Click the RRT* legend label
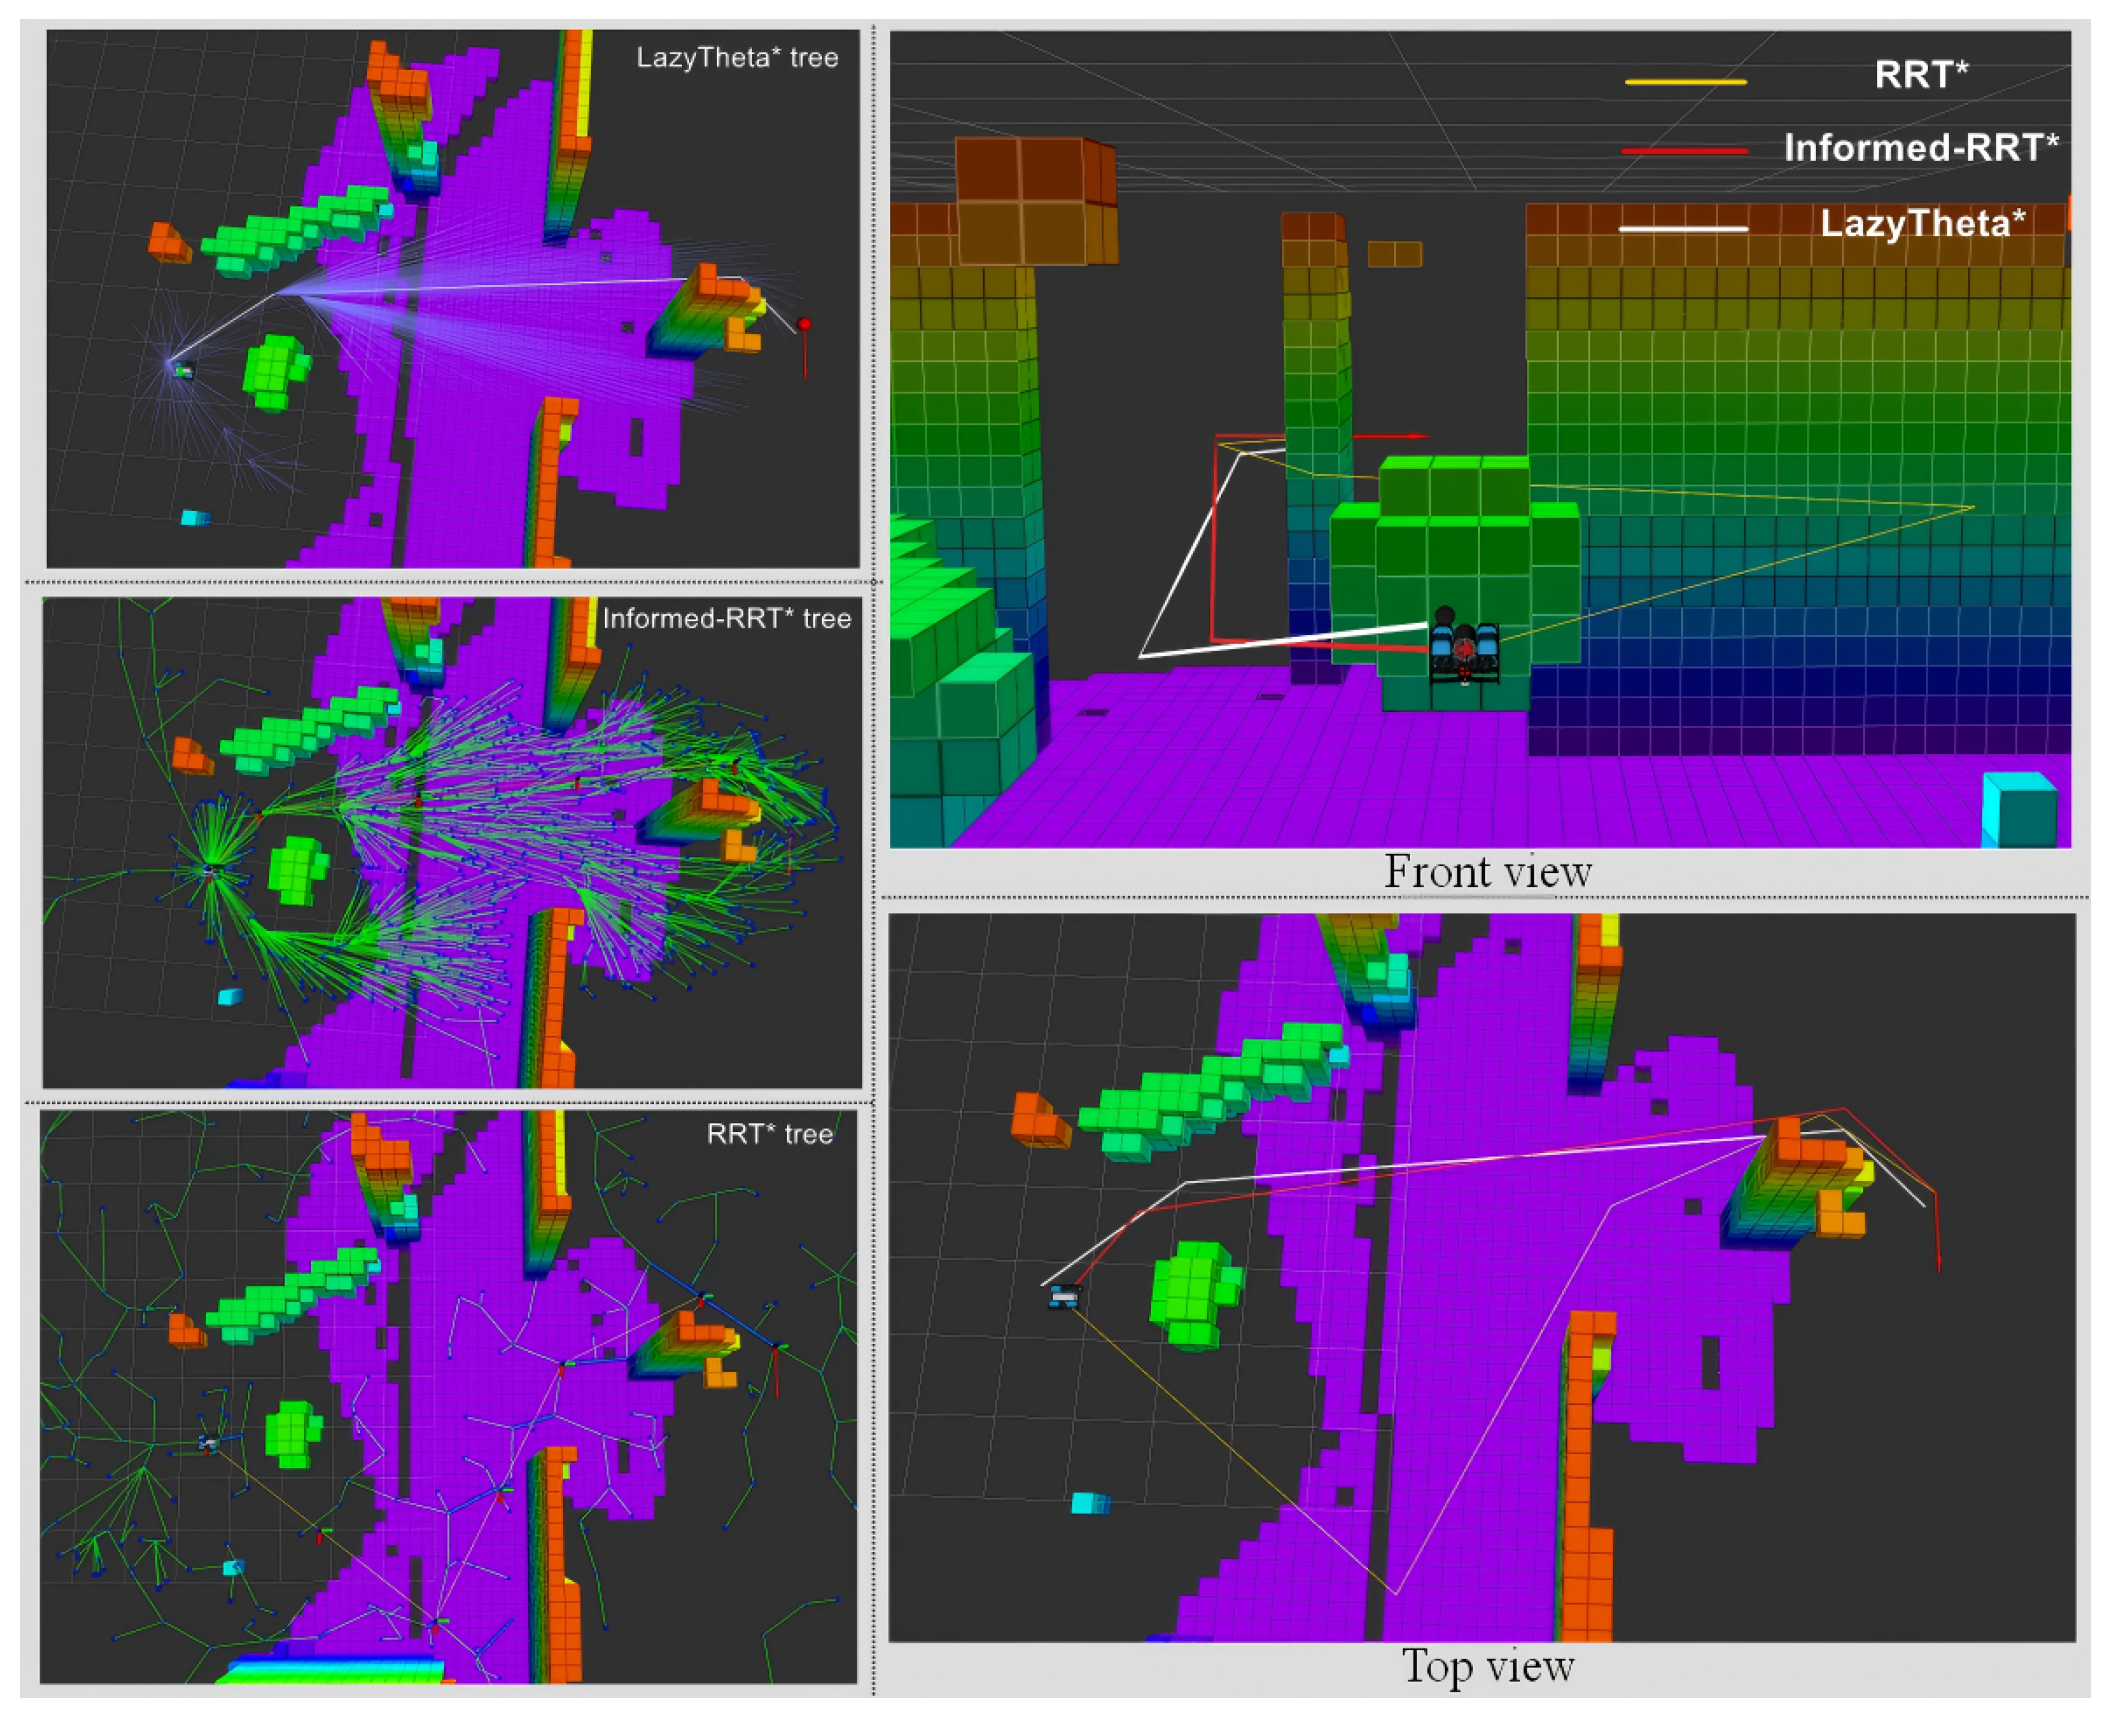 click(x=1920, y=74)
